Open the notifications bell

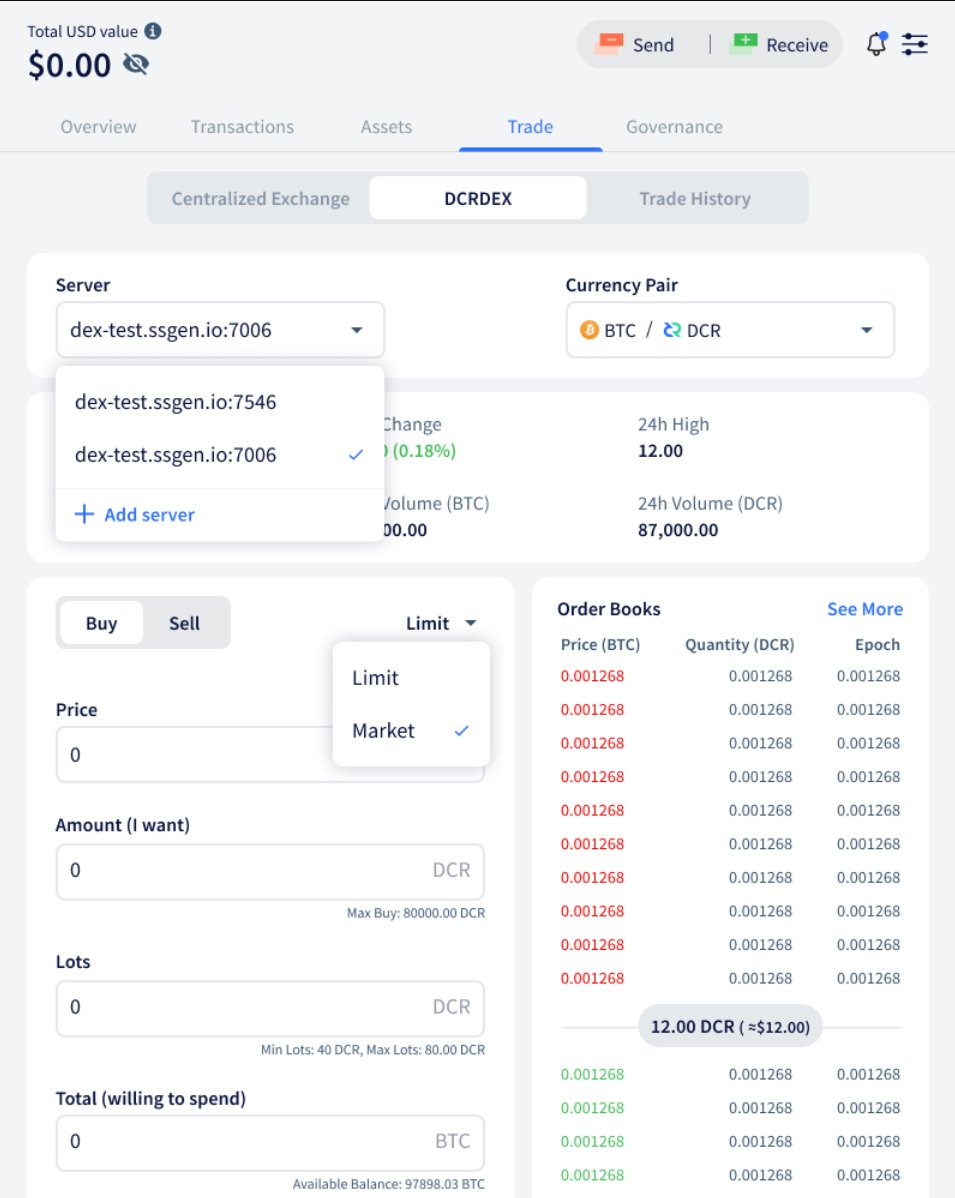(877, 44)
